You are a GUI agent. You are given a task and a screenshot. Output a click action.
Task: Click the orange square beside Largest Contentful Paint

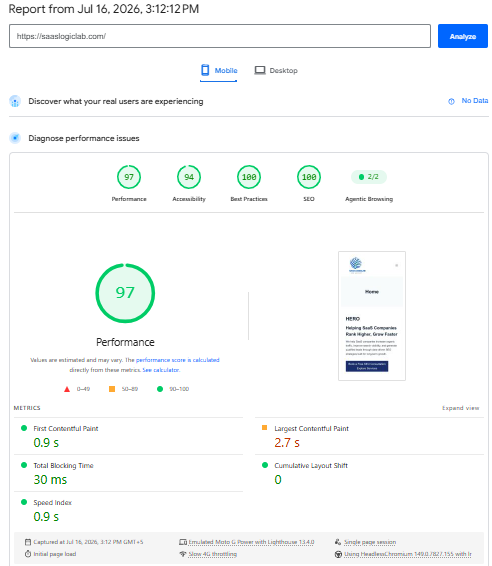point(265,428)
